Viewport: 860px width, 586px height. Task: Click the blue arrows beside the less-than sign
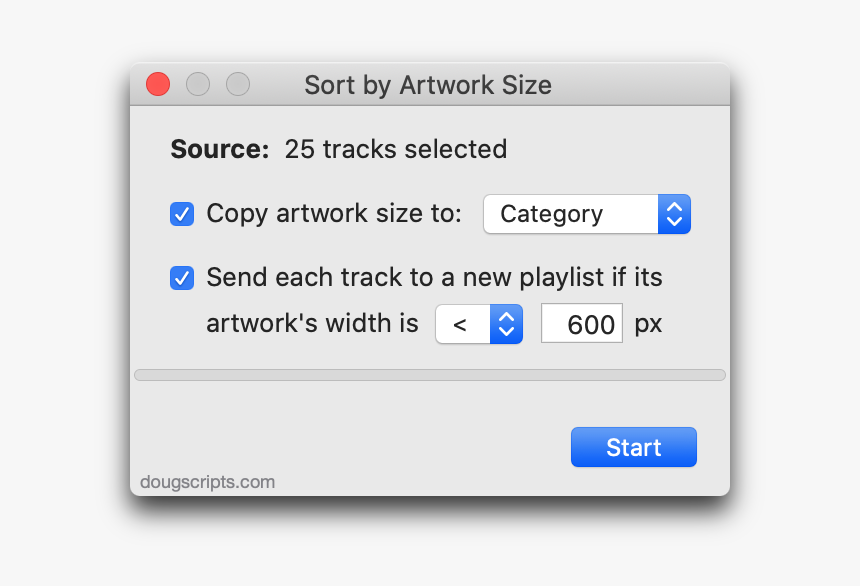tap(506, 324)
